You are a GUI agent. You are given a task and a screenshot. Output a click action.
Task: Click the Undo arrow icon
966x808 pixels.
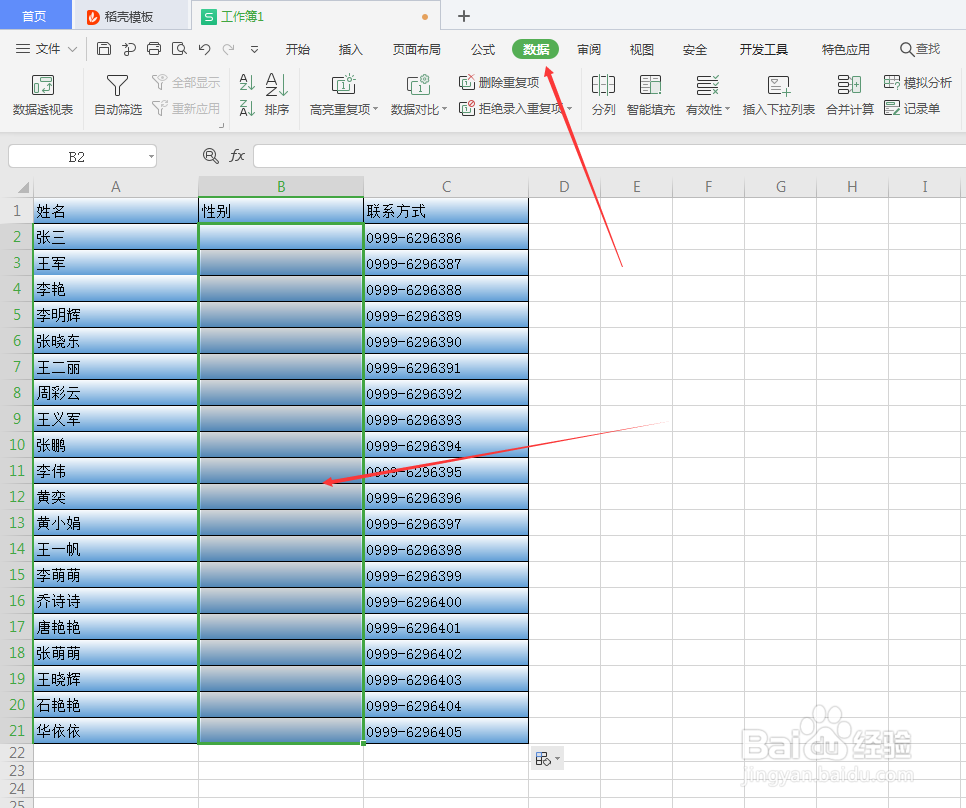point(205,49)
